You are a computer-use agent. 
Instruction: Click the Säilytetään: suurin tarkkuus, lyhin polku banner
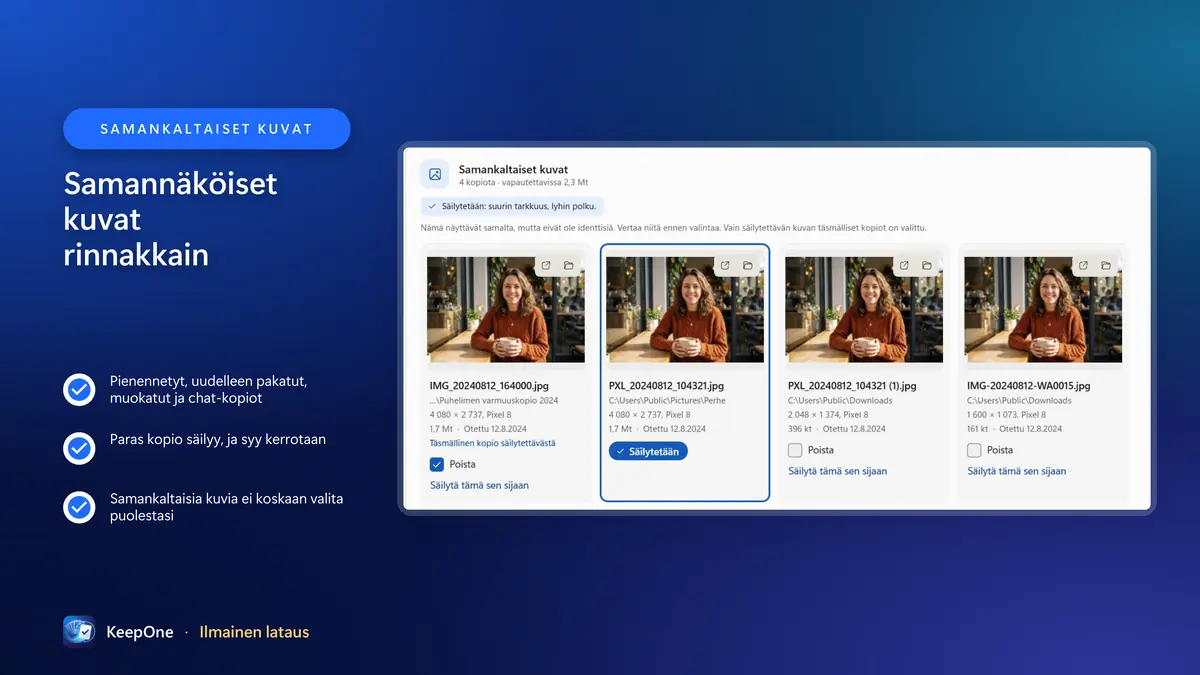click(512, 206)
